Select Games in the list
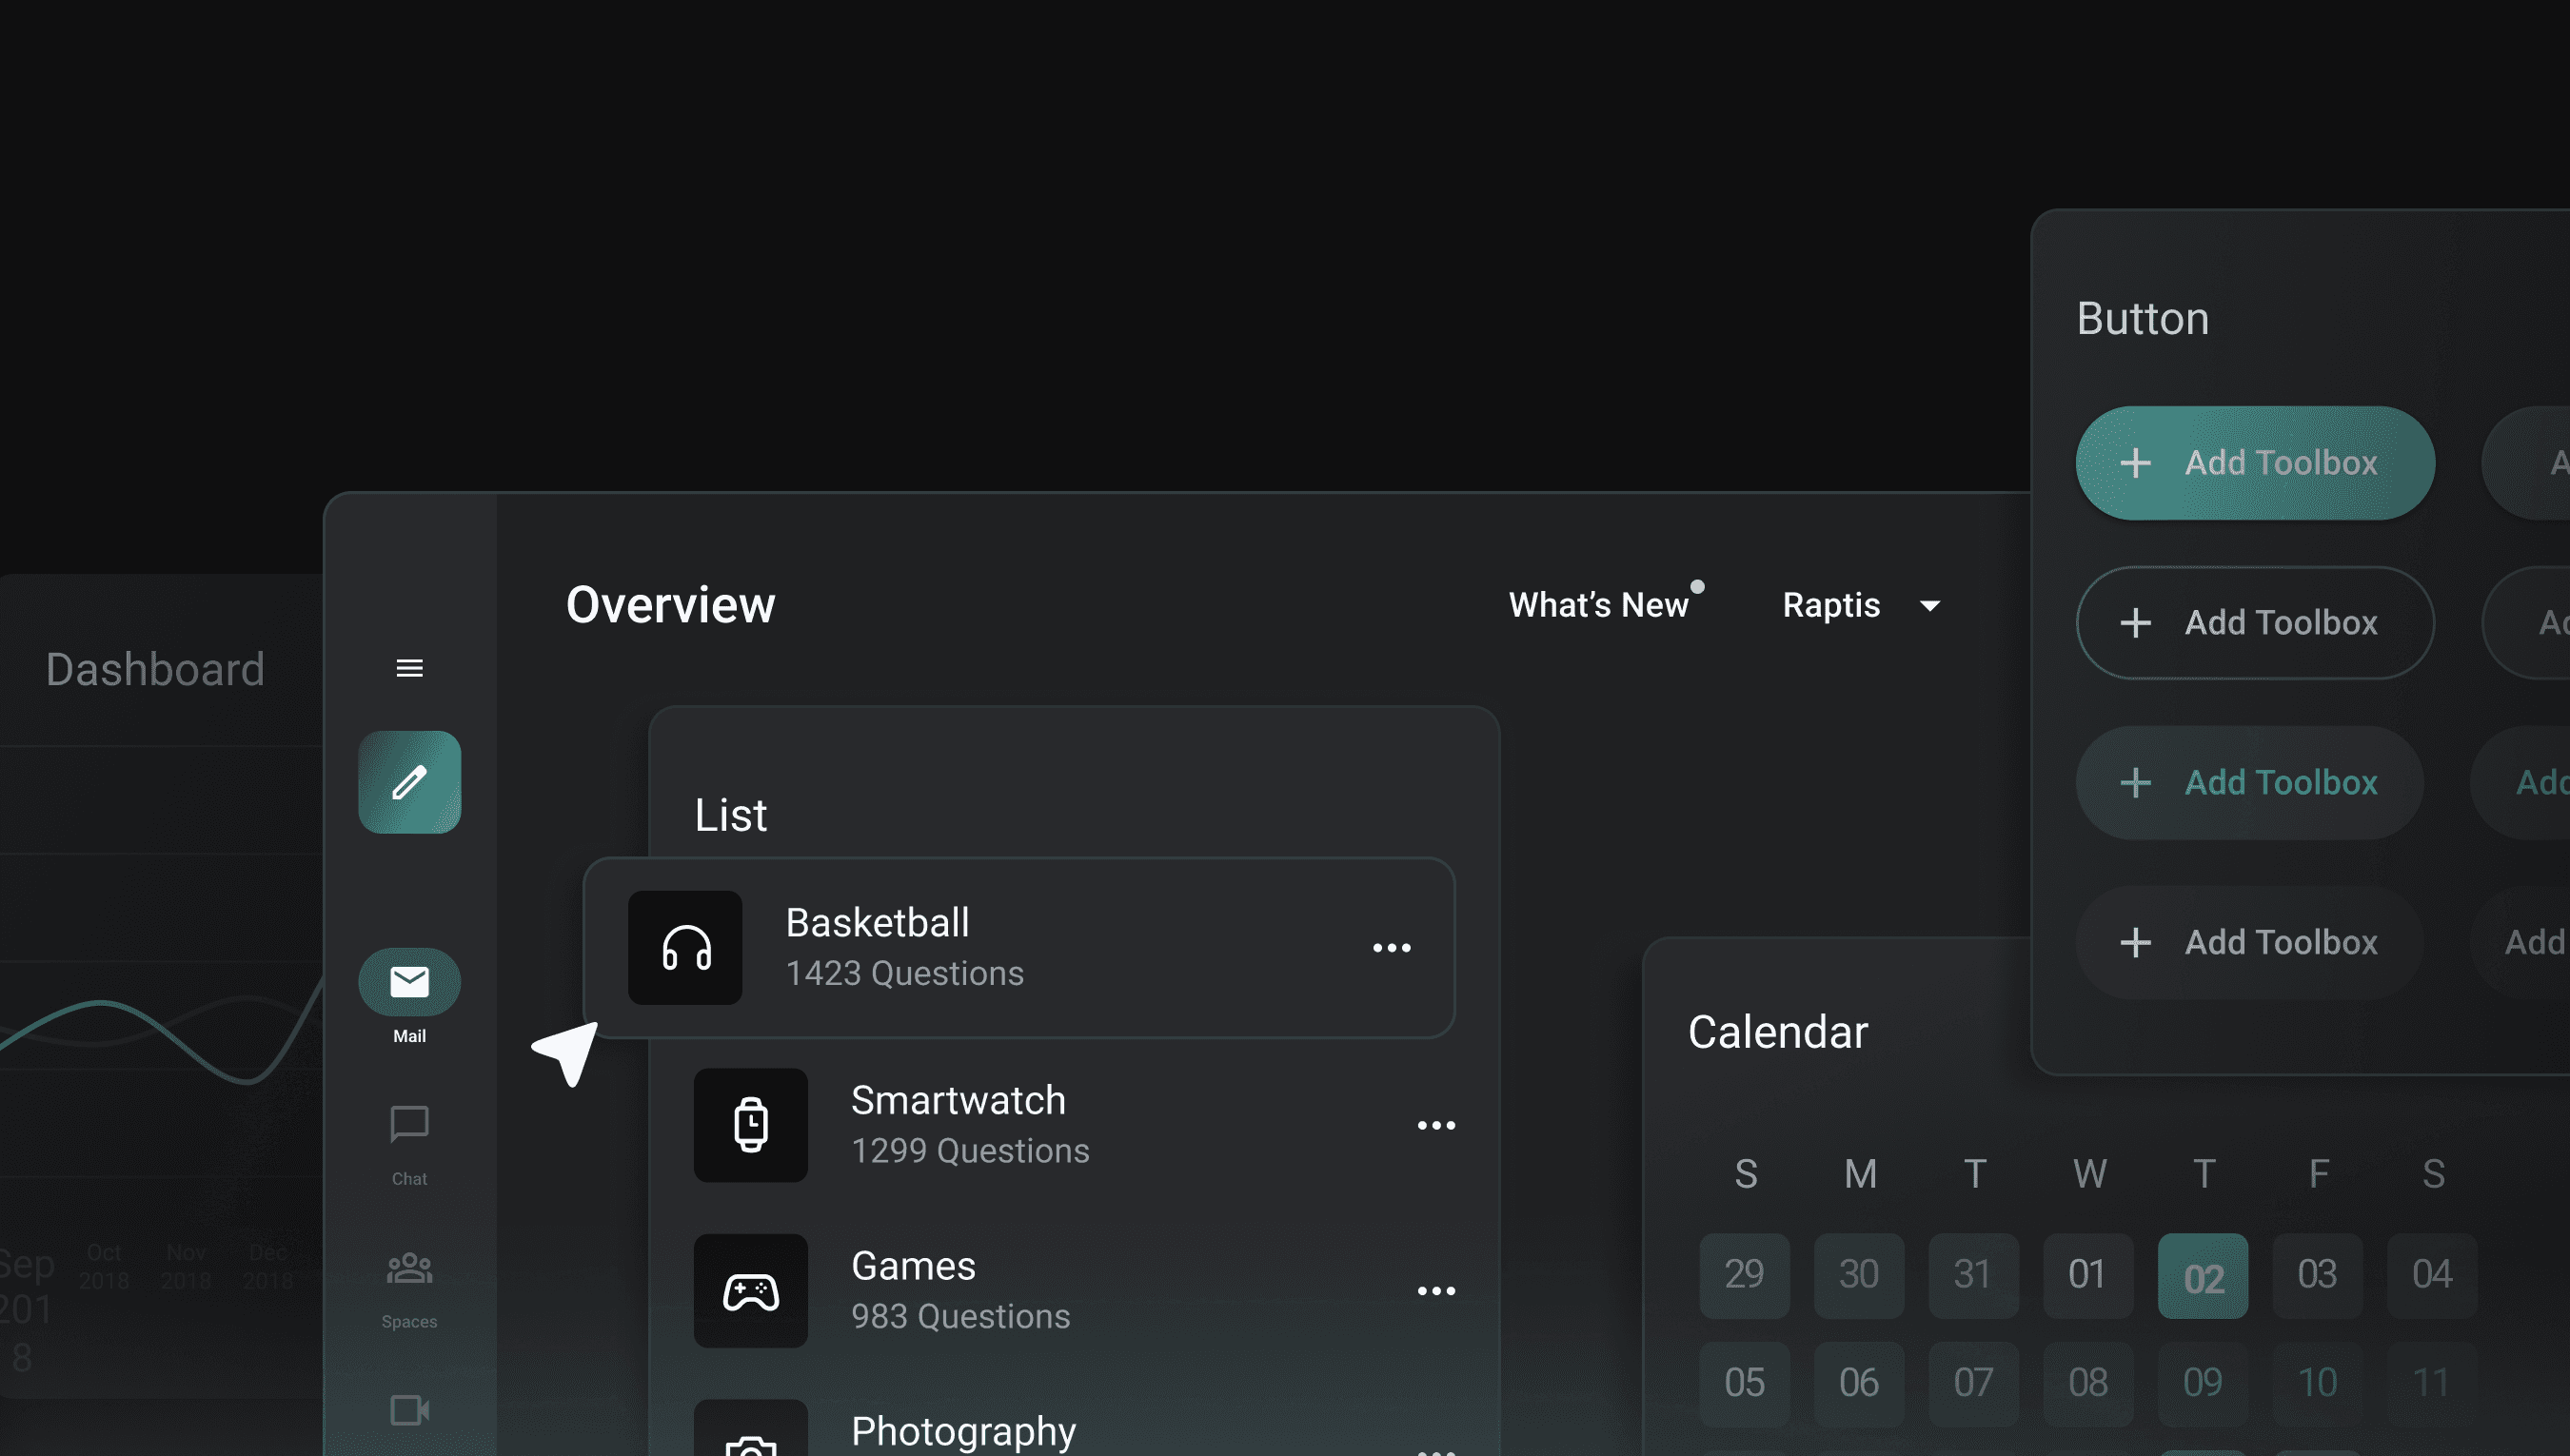 tap(1075, 1291)
